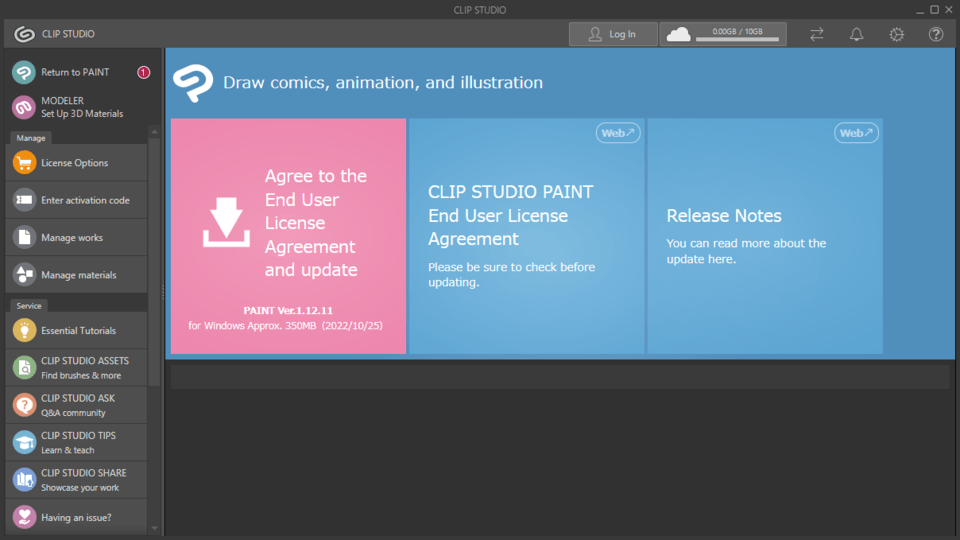Image resolution: width=960 pixels, height=540 pixels.
Task: Minimize the CLIP STUDIO window
Action: click(x=920, y=10)
